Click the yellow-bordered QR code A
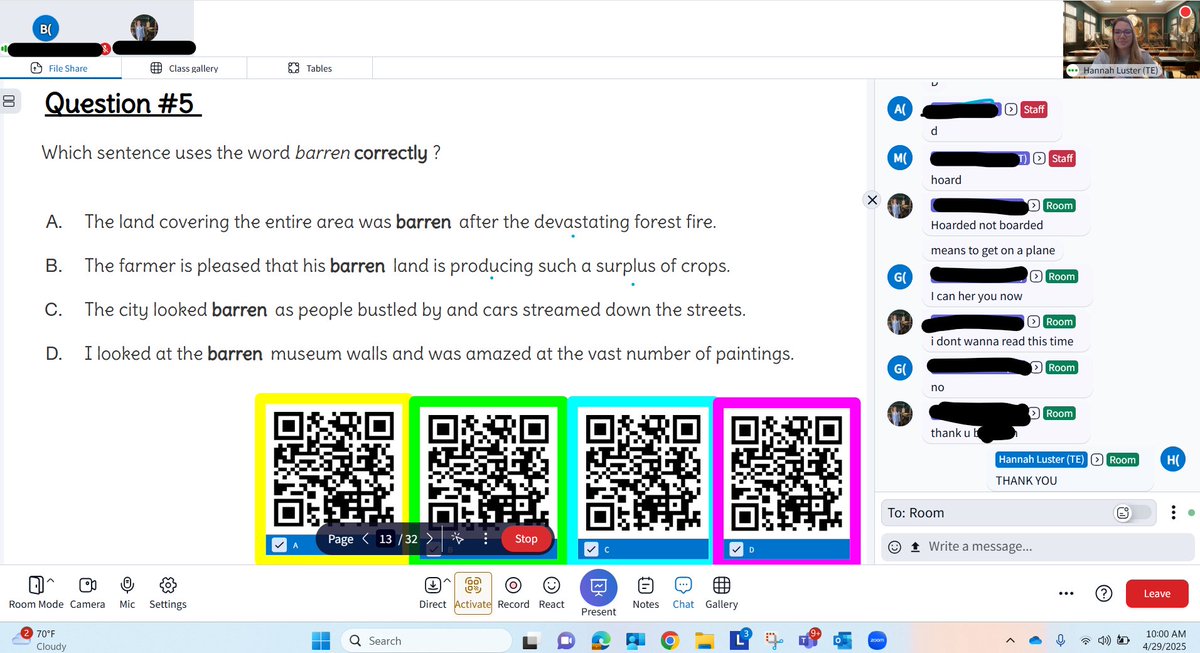1200x653 pixels. [x=334, y=468]
